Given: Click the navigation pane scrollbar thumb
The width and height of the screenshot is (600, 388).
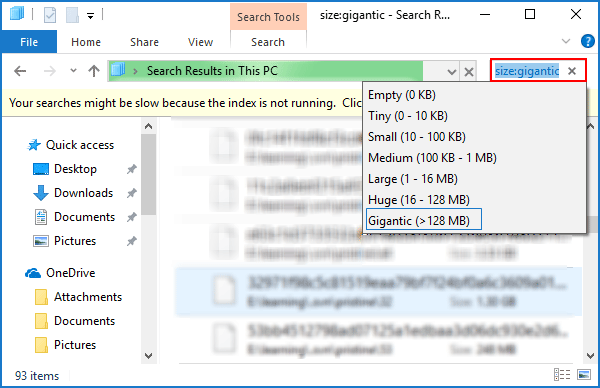Looking at the screenshot, I should coord(148,174).
